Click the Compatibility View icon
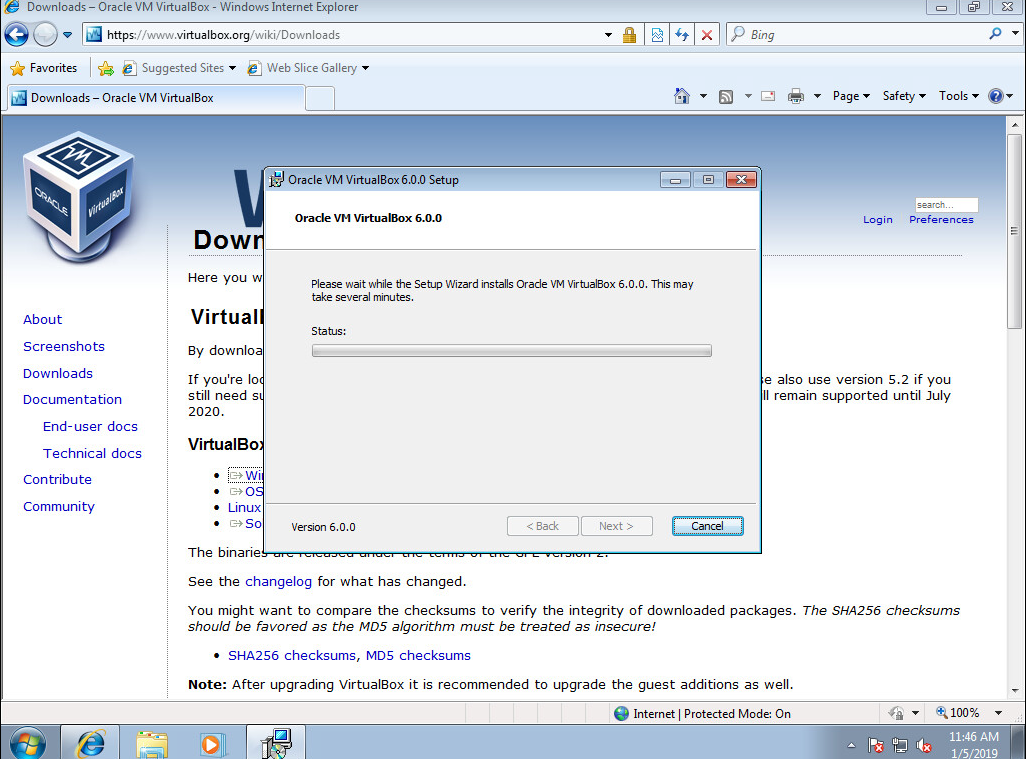 [x=658, y=35]
